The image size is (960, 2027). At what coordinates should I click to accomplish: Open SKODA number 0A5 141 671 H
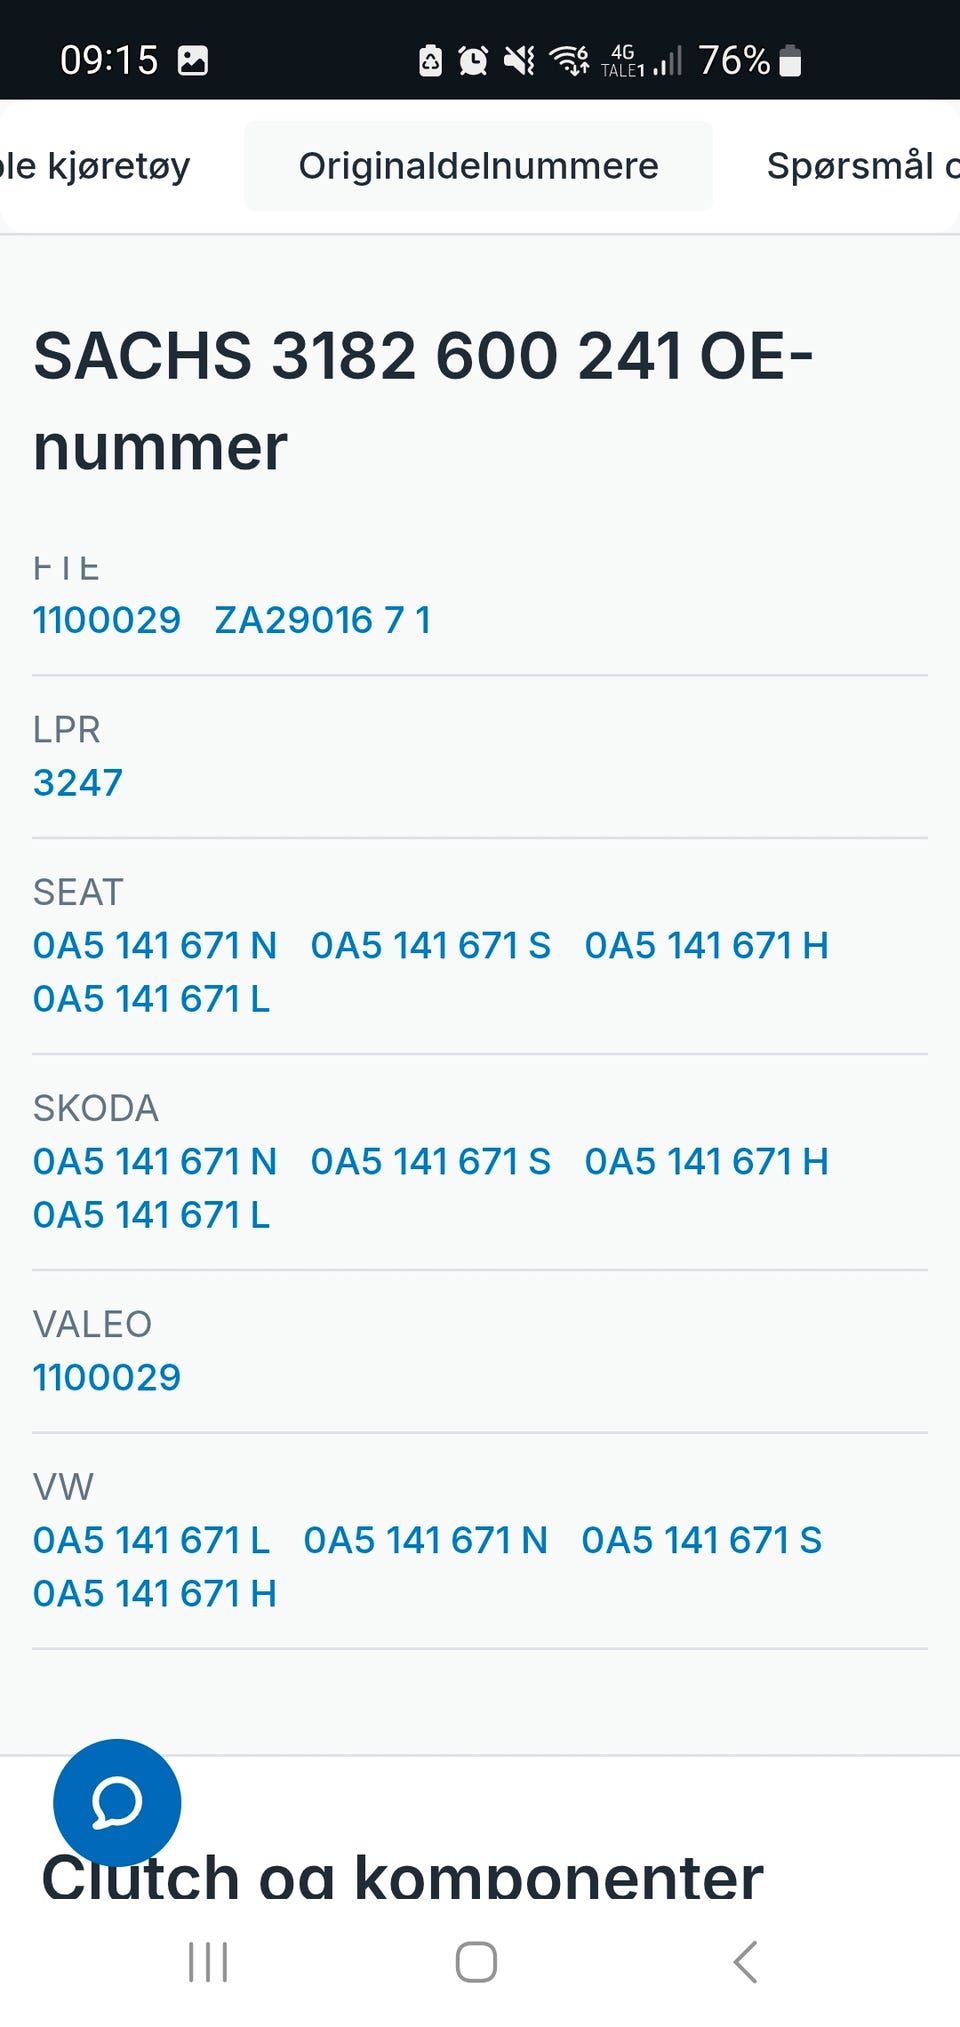click(706, 1161)
